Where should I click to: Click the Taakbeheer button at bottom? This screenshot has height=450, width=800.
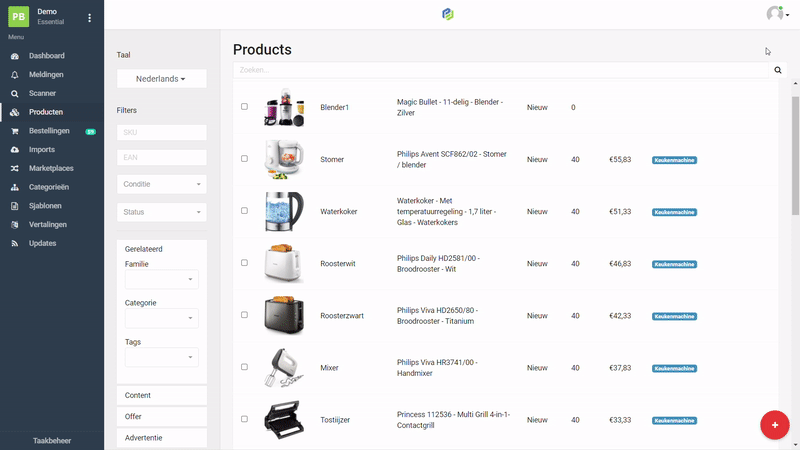click(x=52, y=440)
